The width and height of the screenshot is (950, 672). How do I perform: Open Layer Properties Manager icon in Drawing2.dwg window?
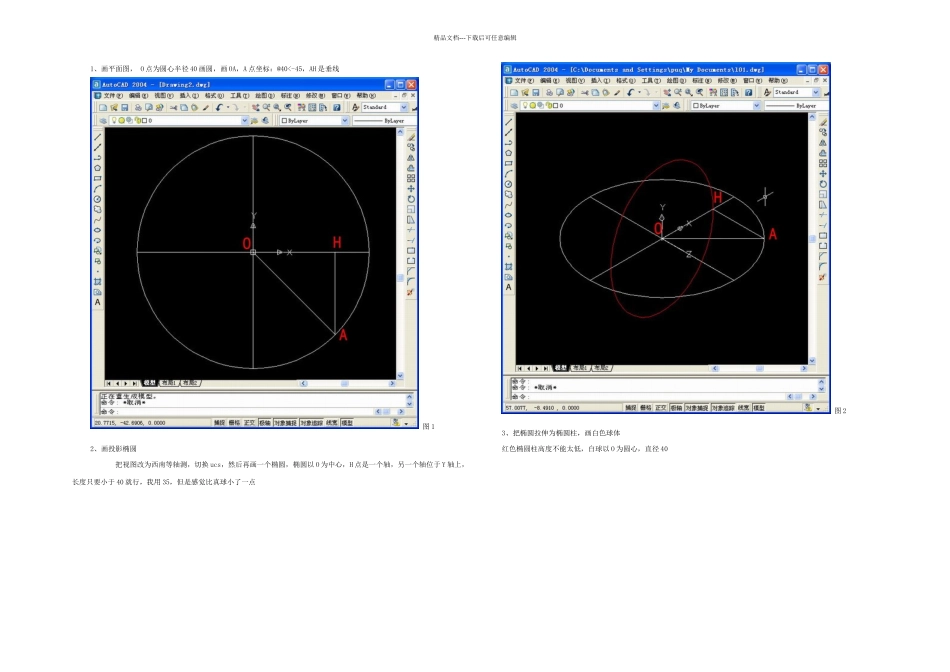(102, 120)
